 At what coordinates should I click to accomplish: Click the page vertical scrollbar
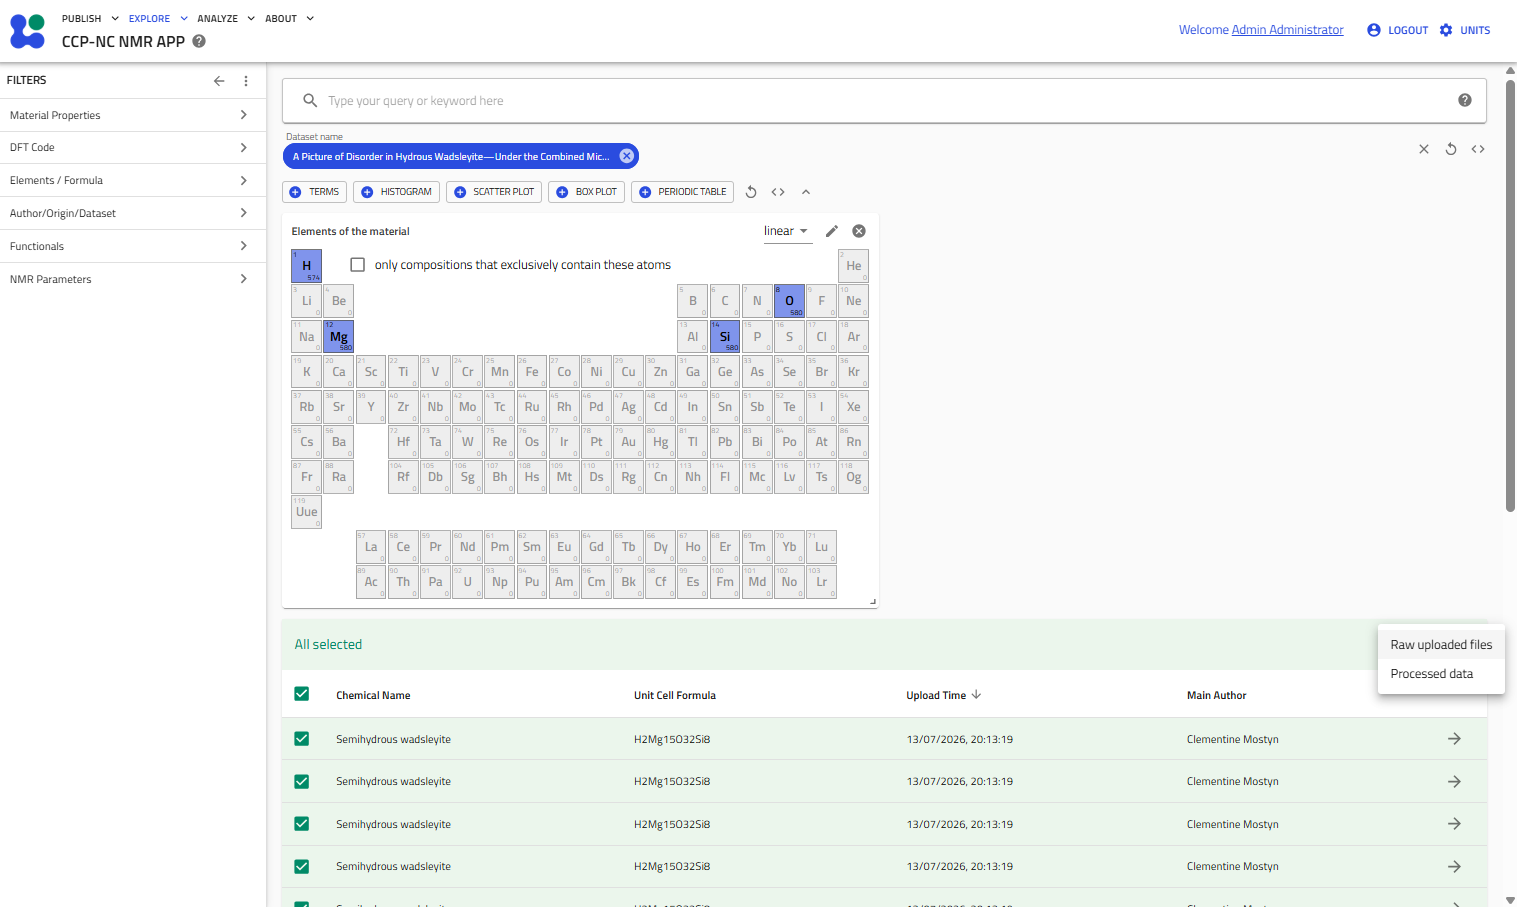click(1510, 295)
